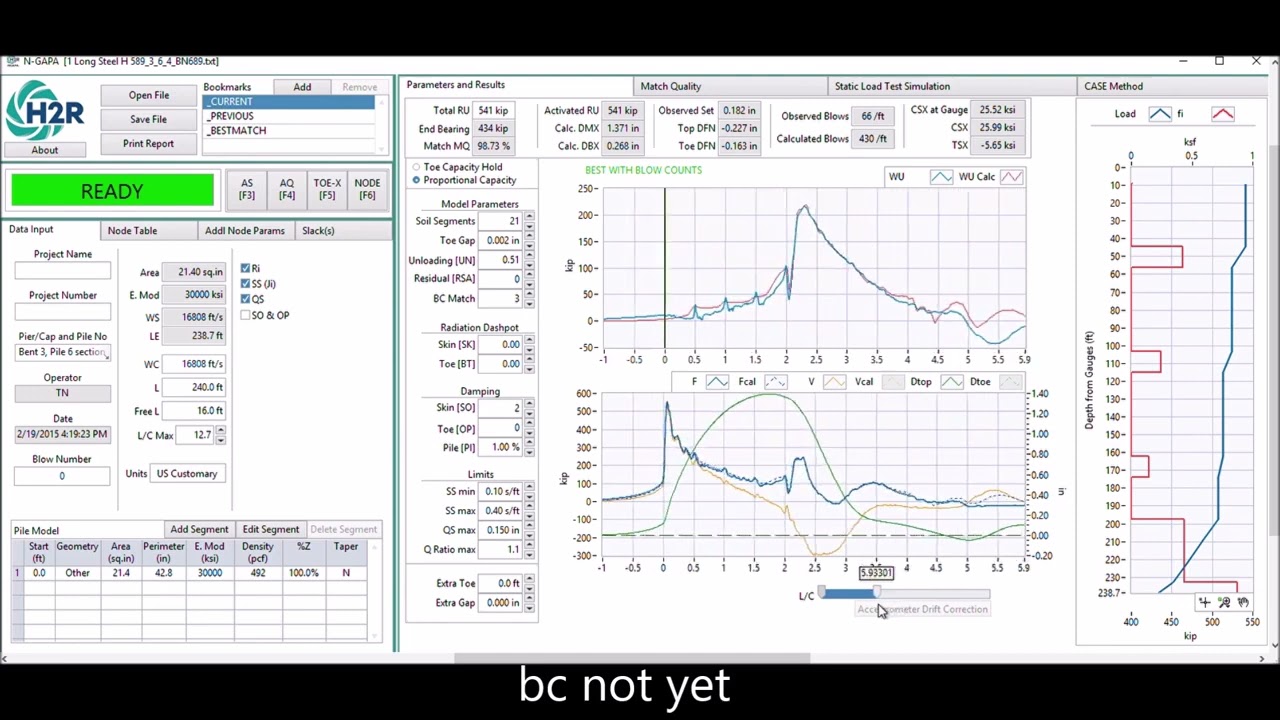Click the Operator TN field
This screenshot has height=720, width=1280.
(x=63, y=393)
